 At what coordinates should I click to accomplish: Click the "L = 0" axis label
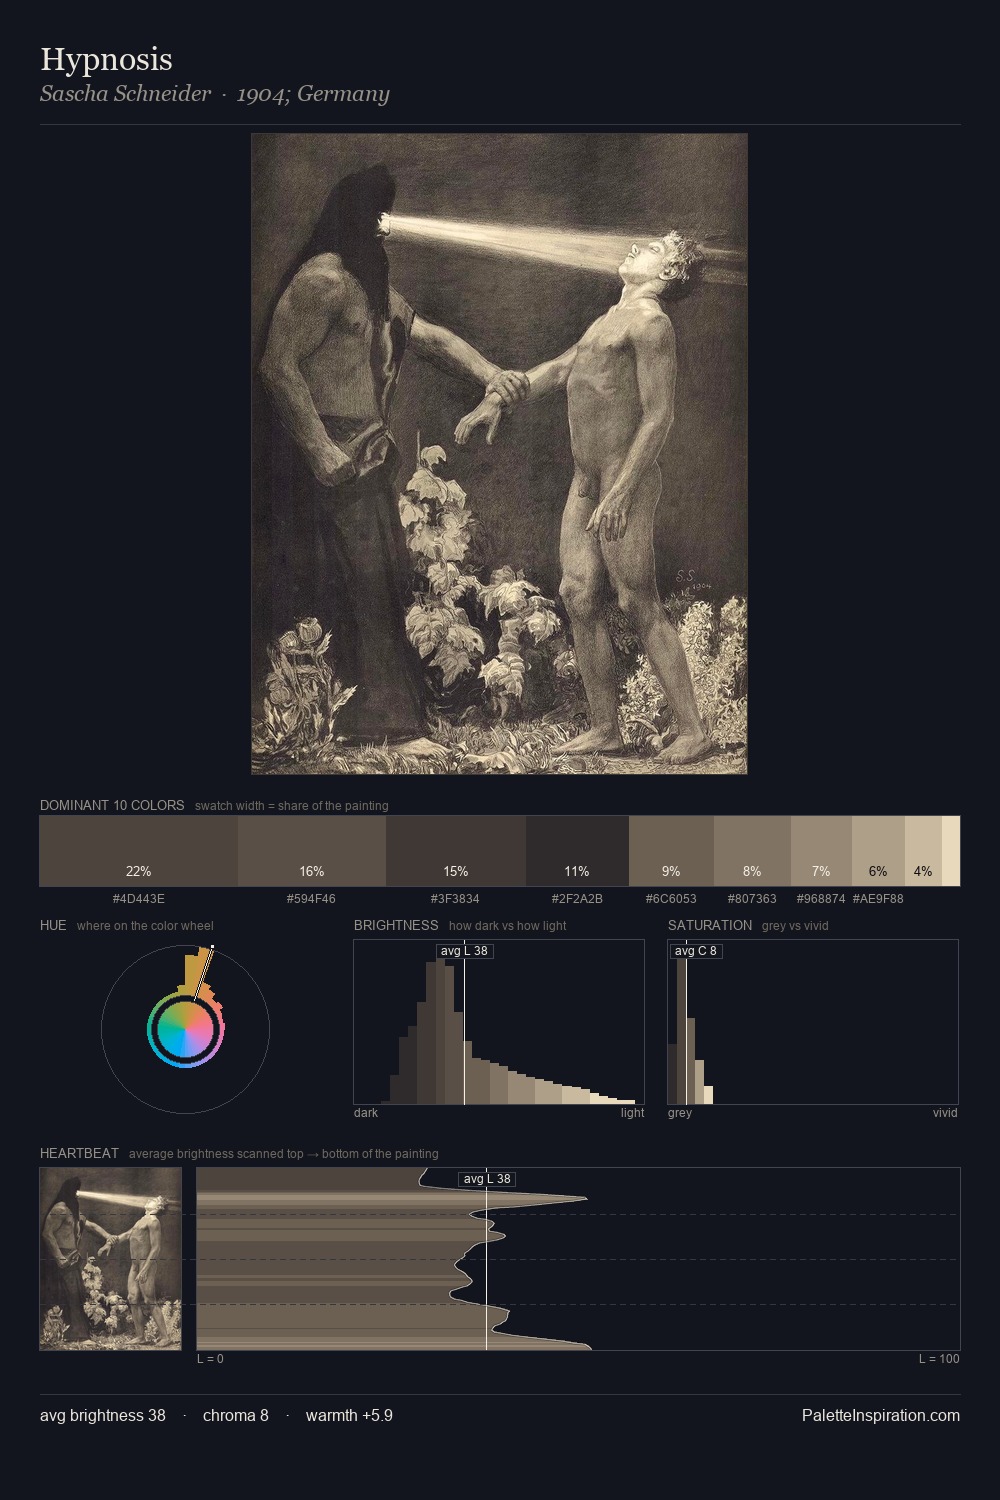[210, 1359]
